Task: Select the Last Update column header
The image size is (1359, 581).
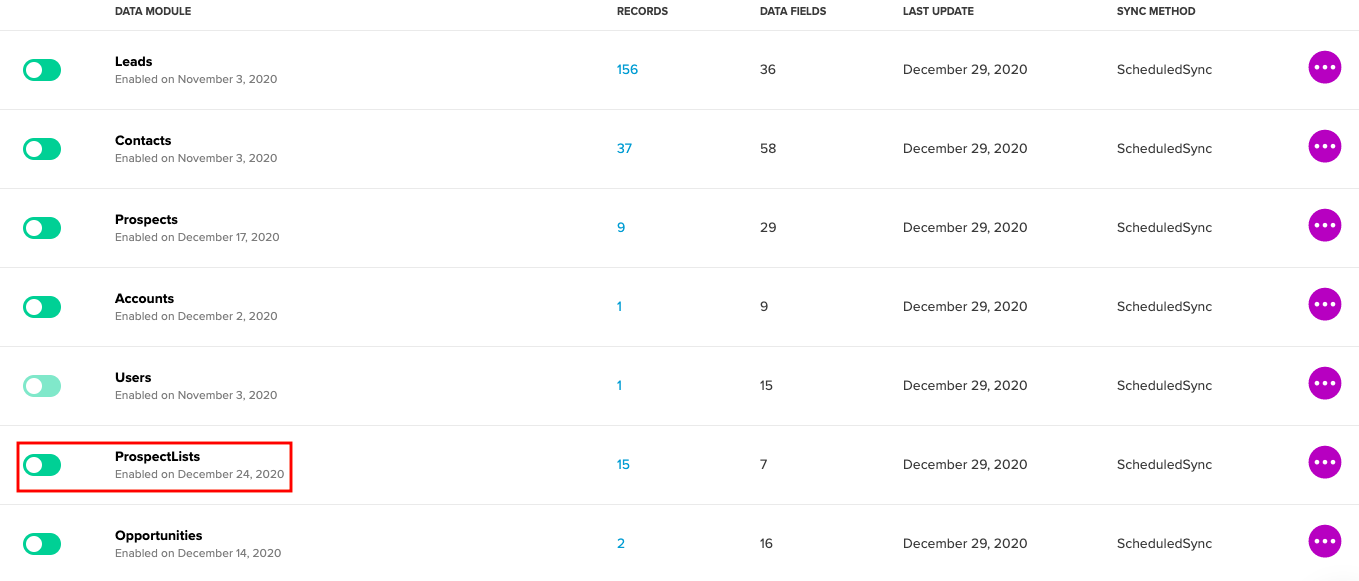Action: point(938,12)
